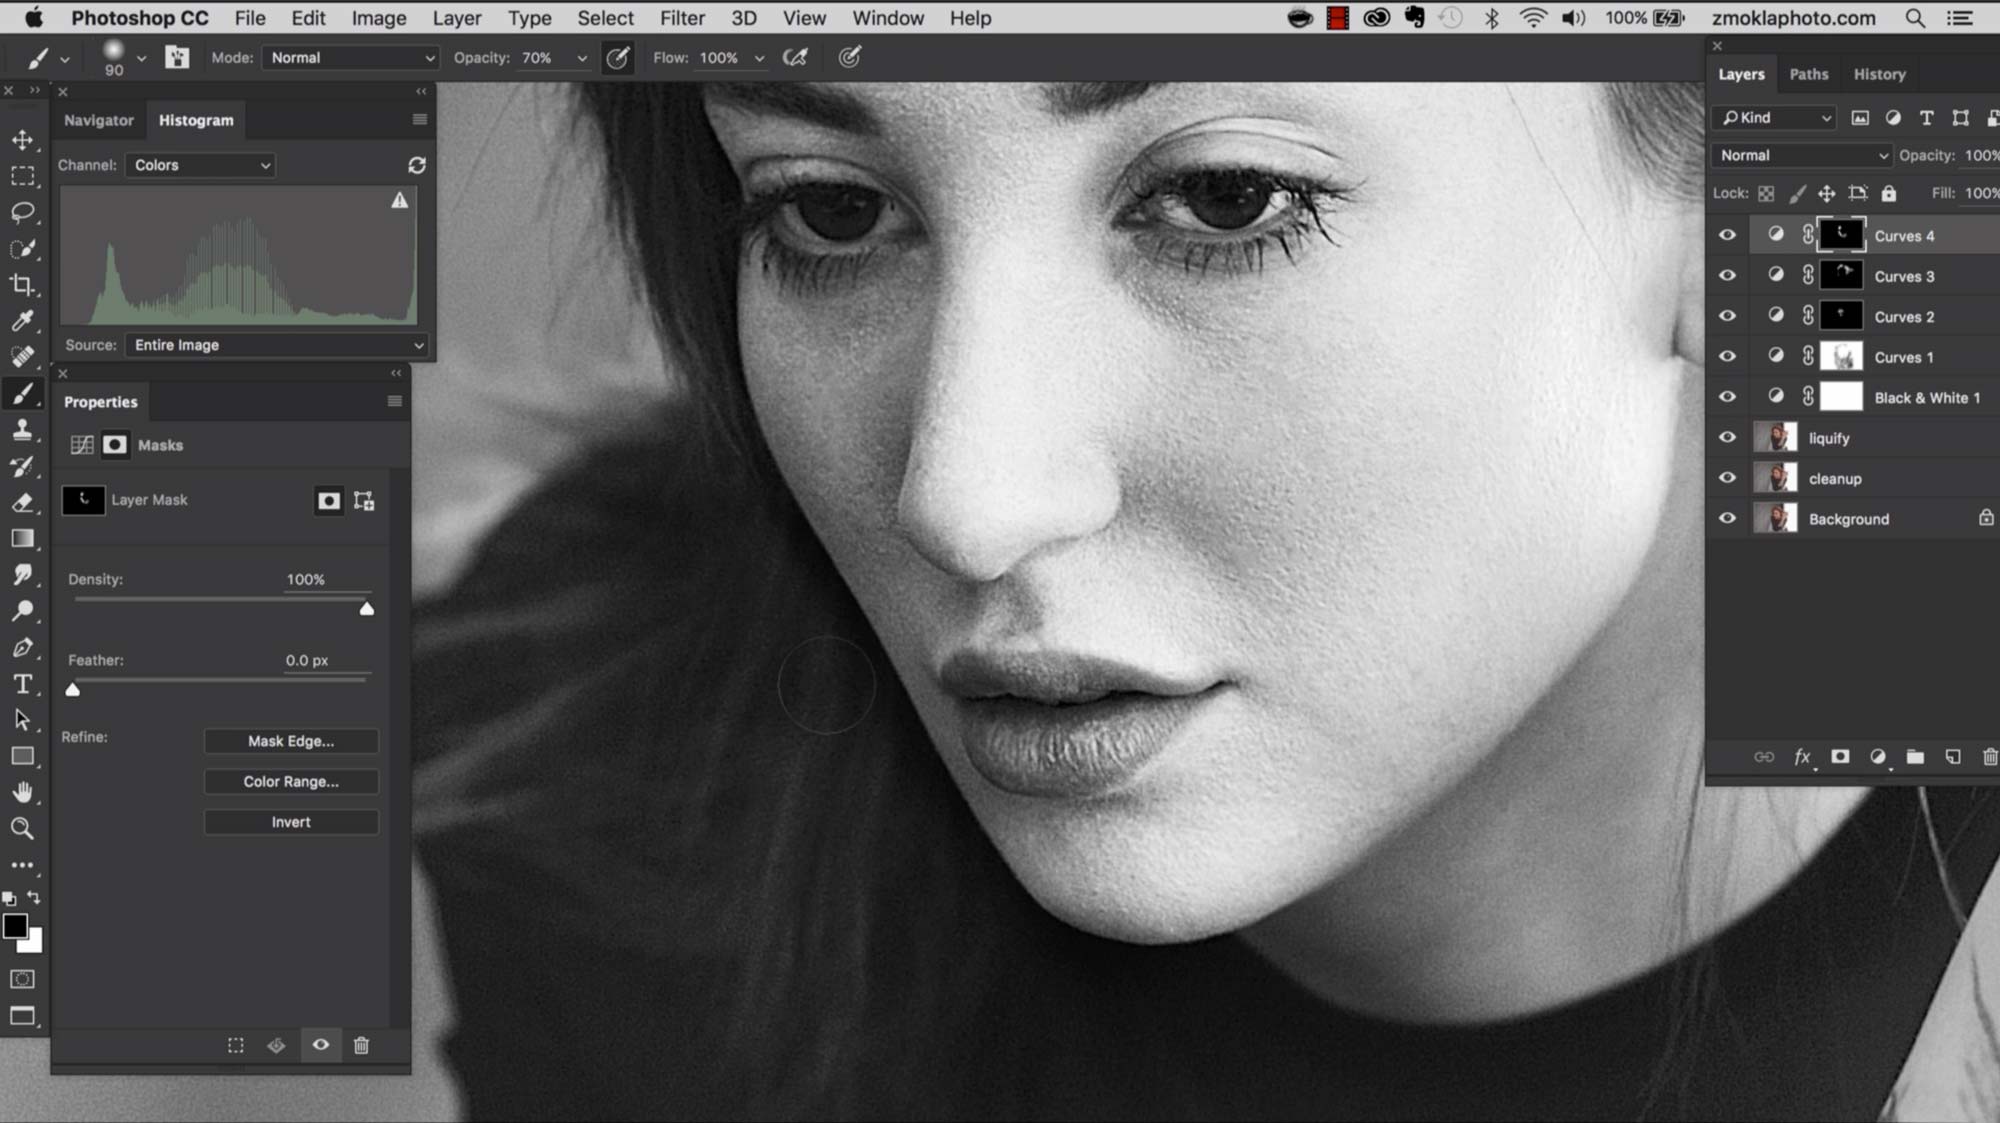Select the Rectangular Marquee tool
2000x1123 pixels.
(22, 176)
